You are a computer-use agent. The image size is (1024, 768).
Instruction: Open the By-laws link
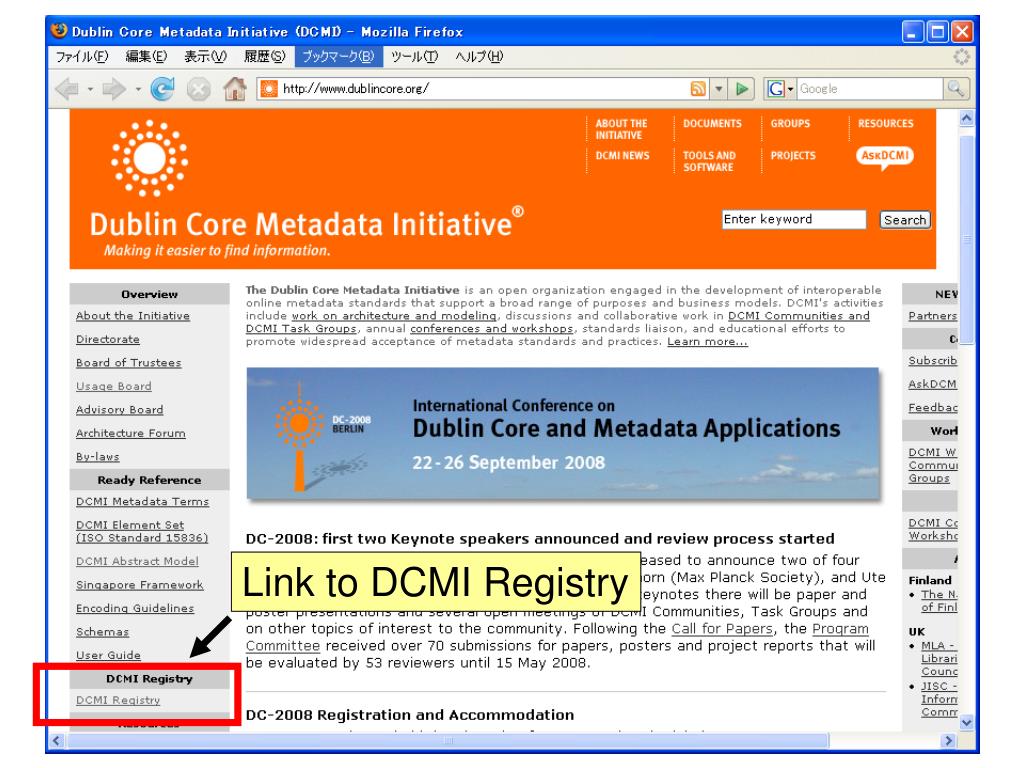(97, 457)
